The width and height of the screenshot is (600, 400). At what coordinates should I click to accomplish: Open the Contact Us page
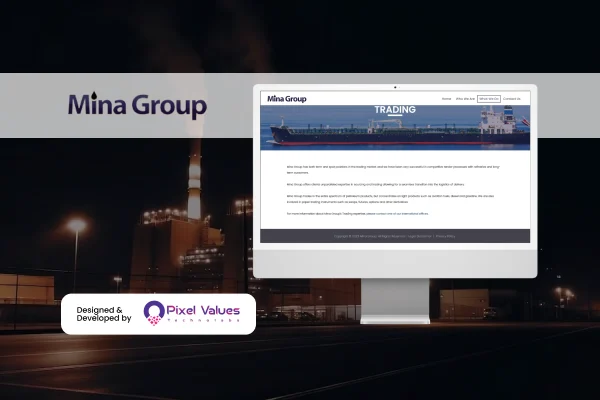click(512, 99)
